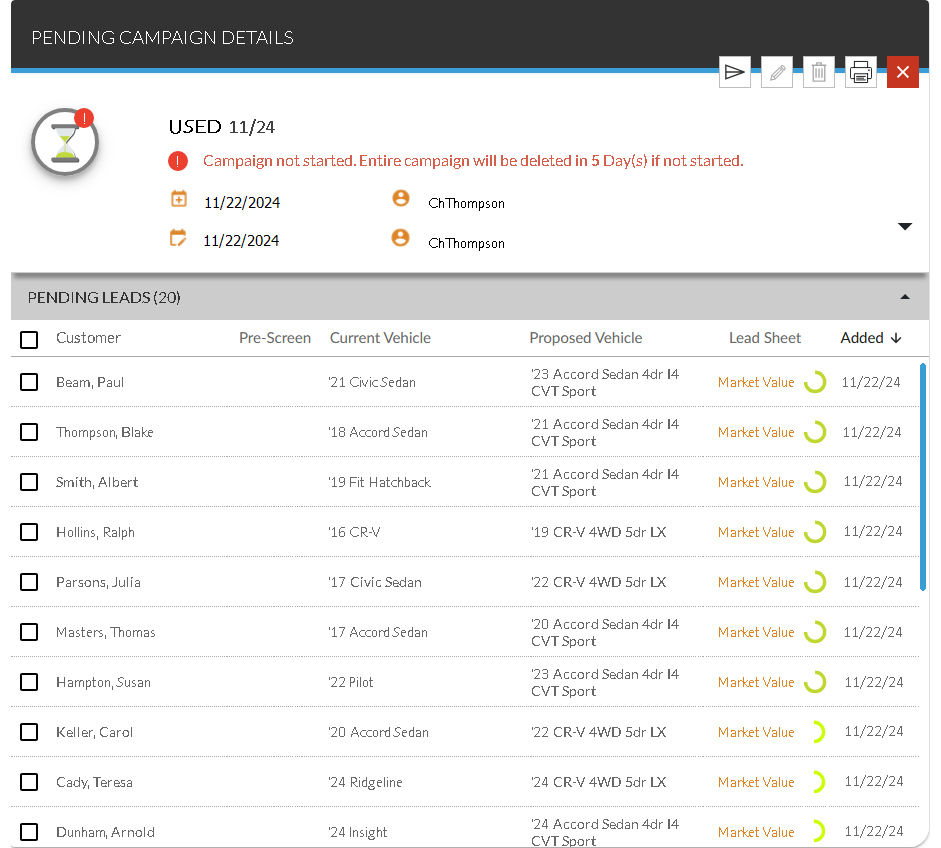Click the send campaign paper-plane icon
941x848 pixels.
(734, 72)
